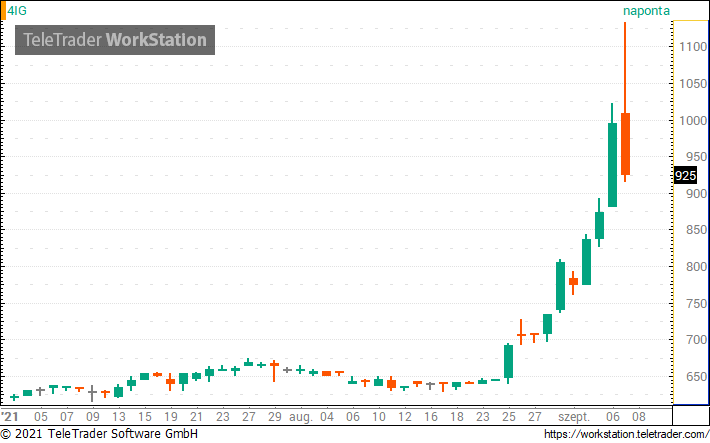710x443 pixels.
Task: Click the 700 price axis label
Action: pyautogui.click(x=696, y=339)
